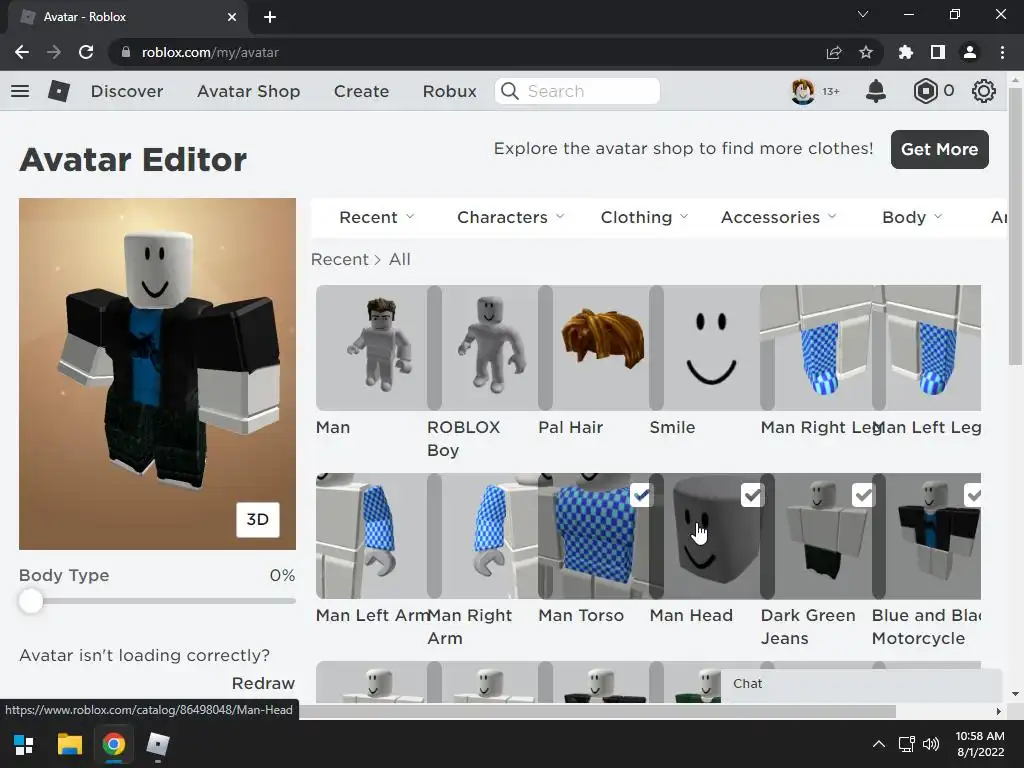Open the Roblox app in the taskbar
Screen dimensions: 1024x768
pos(157,744)
